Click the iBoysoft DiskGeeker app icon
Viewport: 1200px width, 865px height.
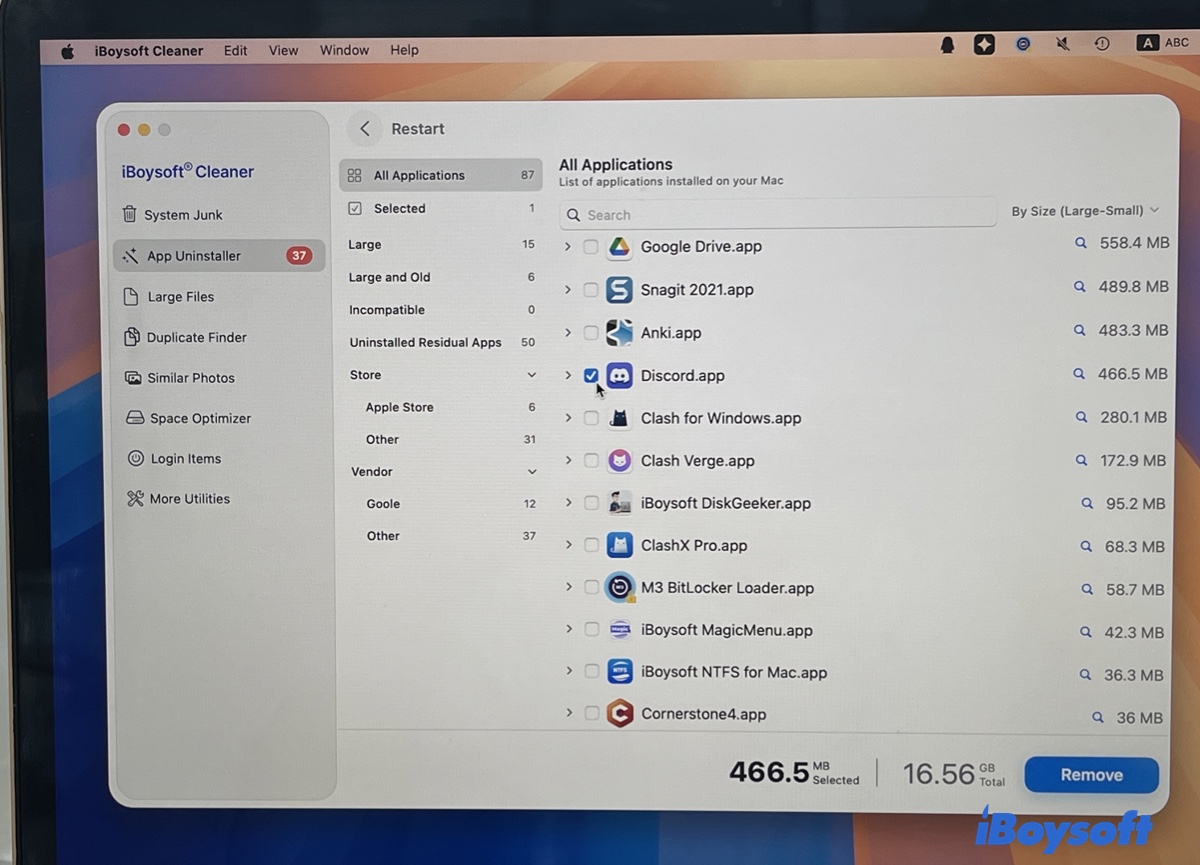[620, 503]
